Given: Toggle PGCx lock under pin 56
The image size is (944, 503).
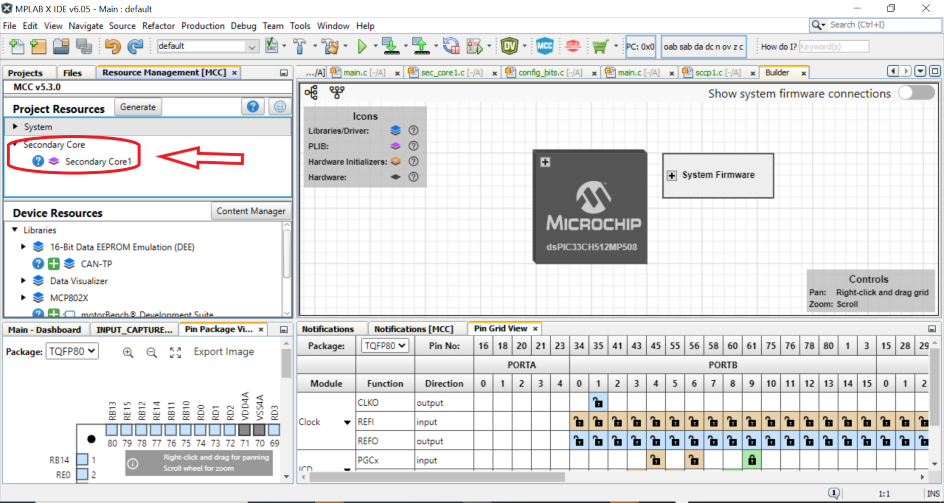Looking at the screenshot, I should (x=694, y=460).
